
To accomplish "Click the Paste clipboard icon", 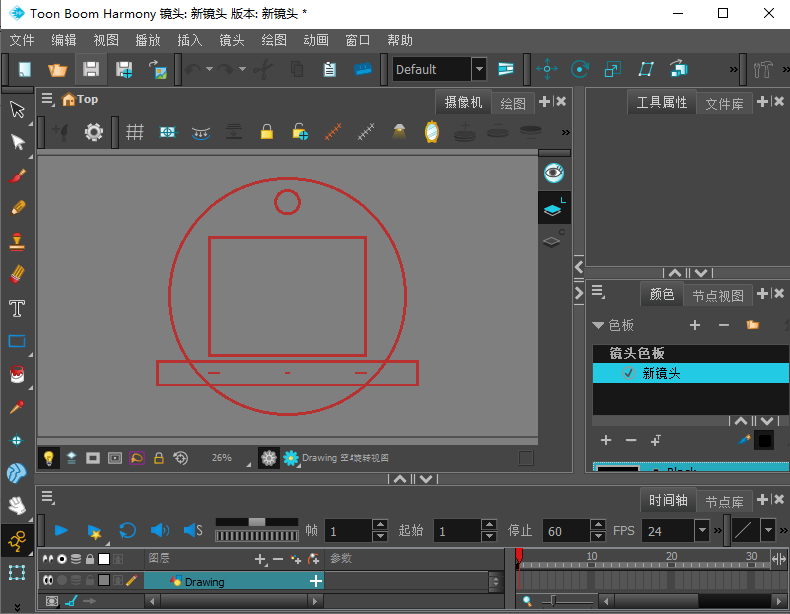I will tap(330, 69).
